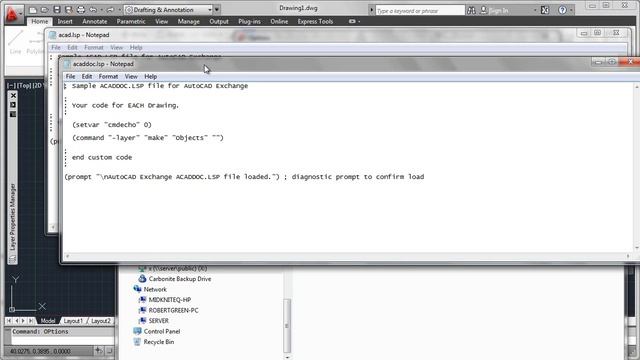Screen dimensions: 640x360
Task: Switch to the Model tab
Action: tap(47, 321)
